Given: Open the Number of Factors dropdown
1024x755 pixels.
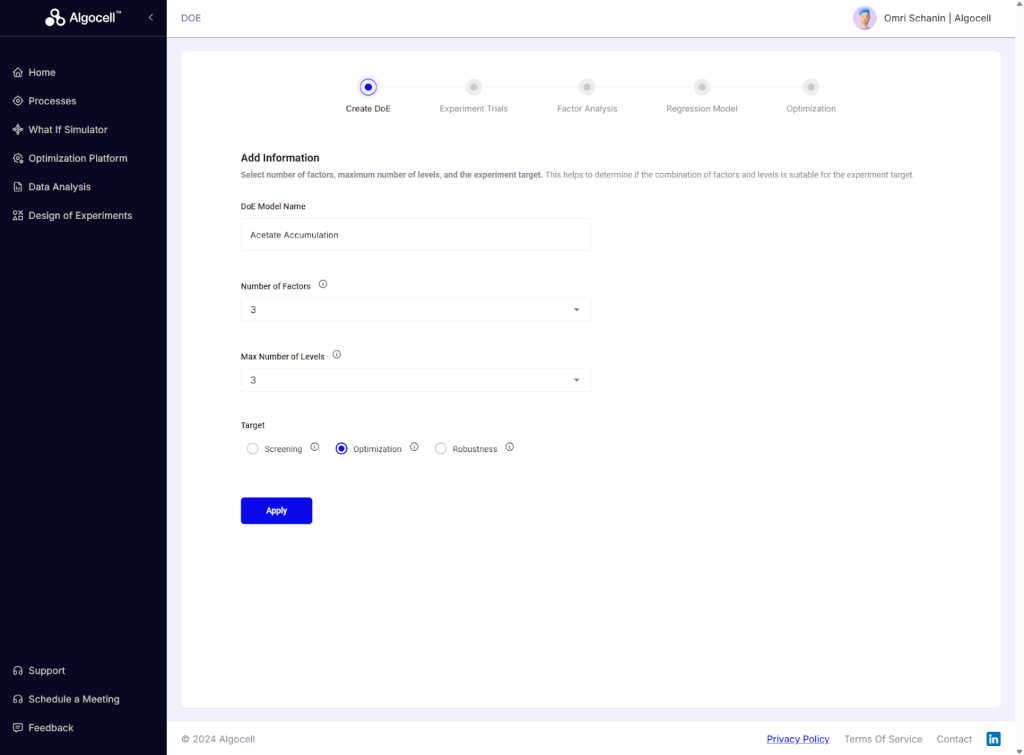Looking at the screenshot, I should coord(415,310).
